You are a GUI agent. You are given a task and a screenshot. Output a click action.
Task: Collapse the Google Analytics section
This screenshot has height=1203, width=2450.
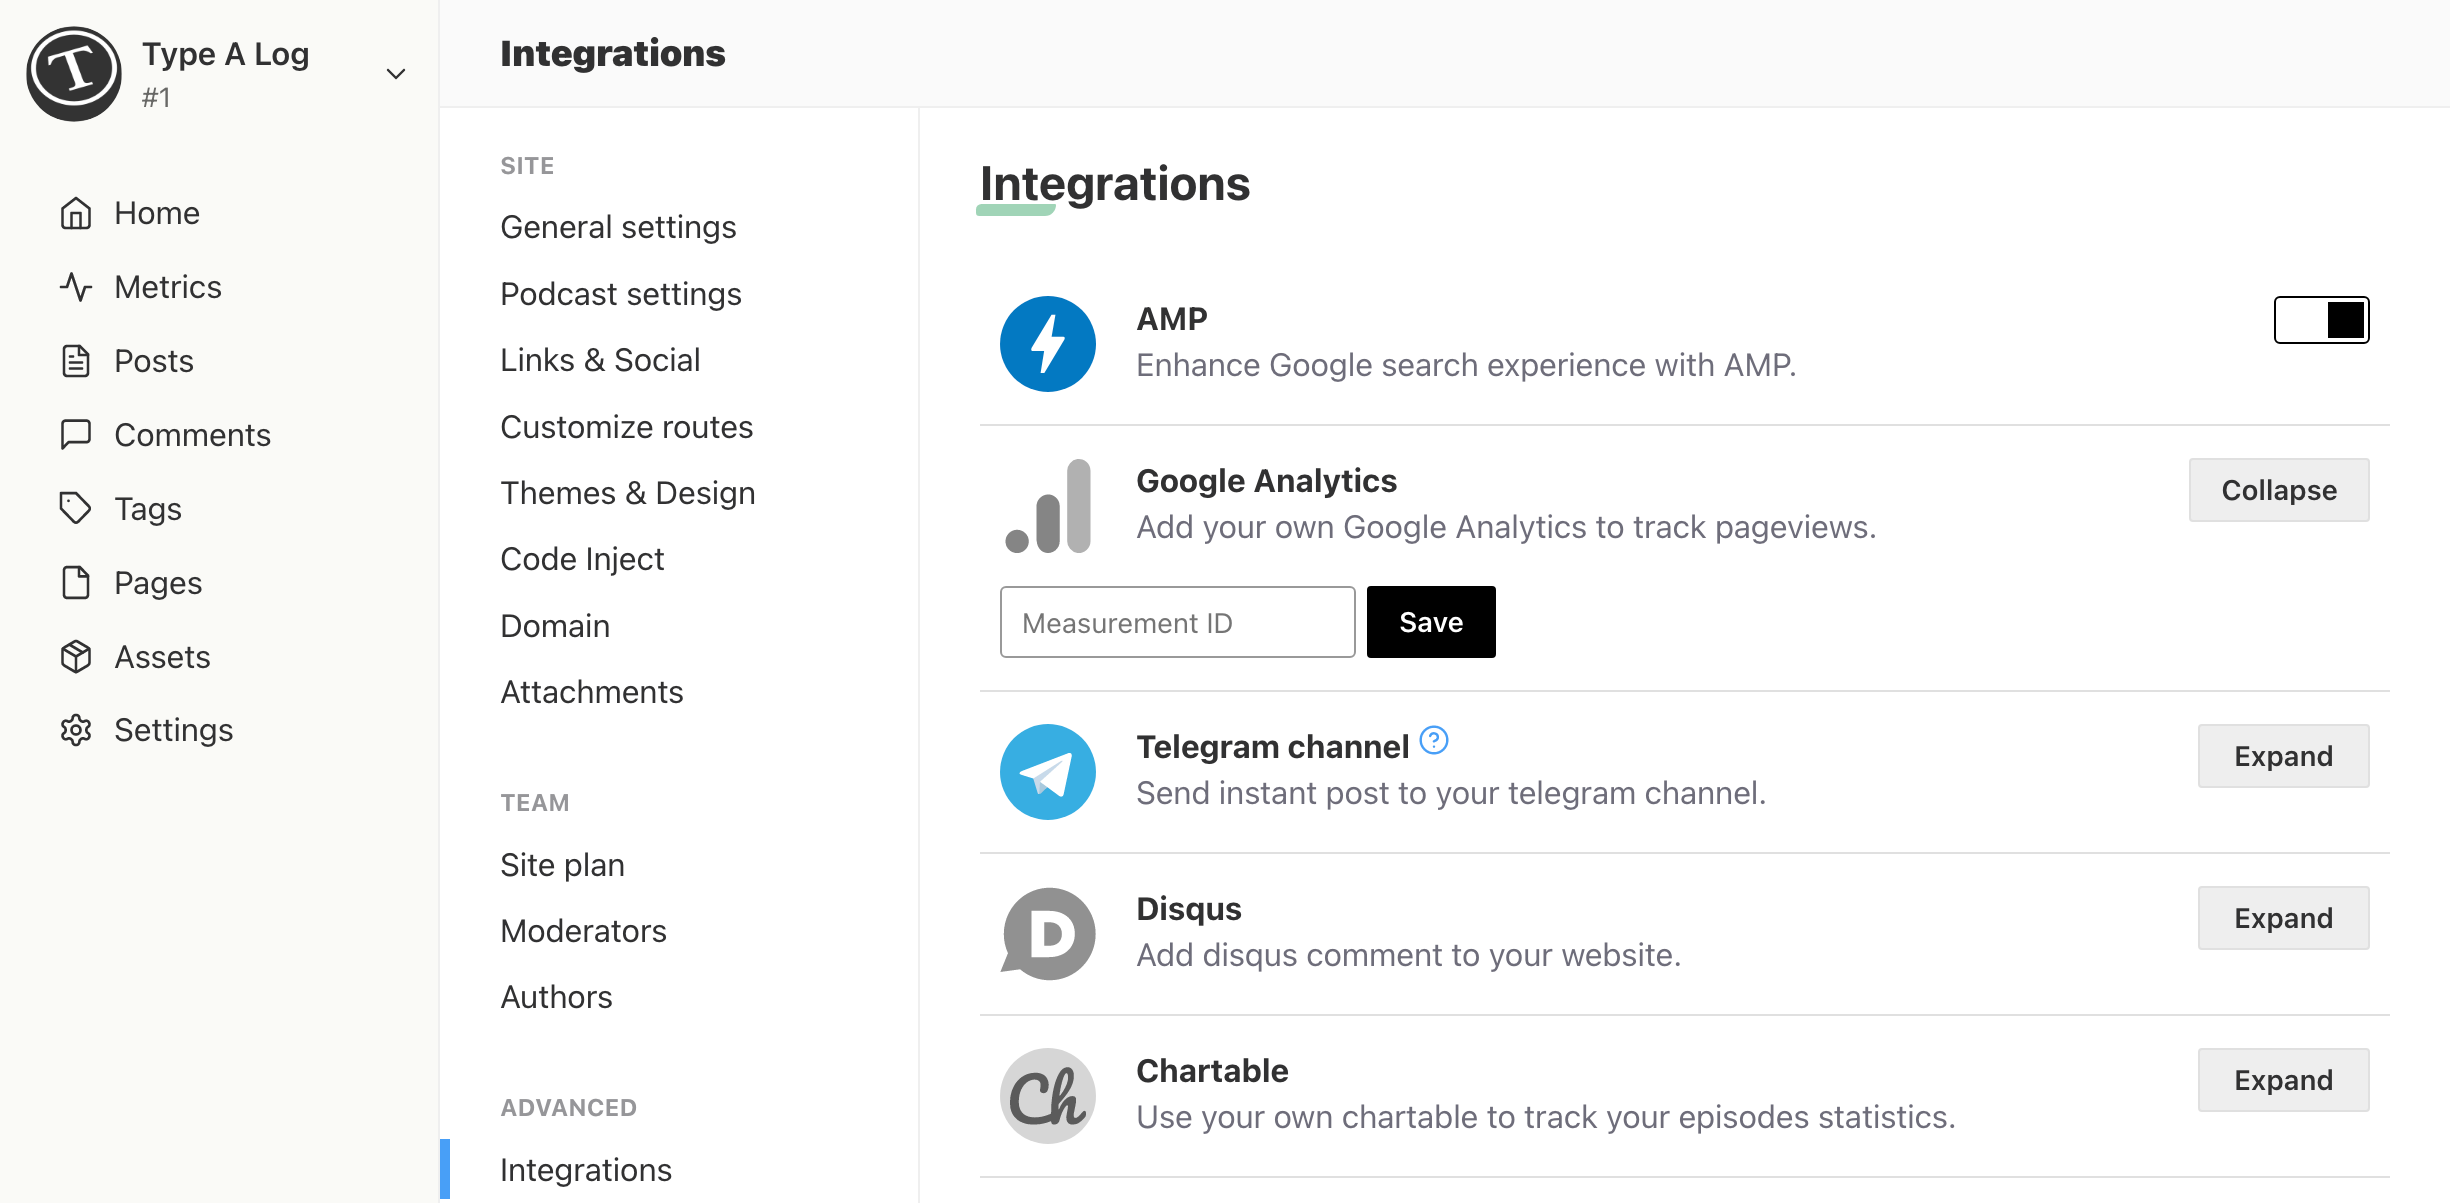point(2279,490)
